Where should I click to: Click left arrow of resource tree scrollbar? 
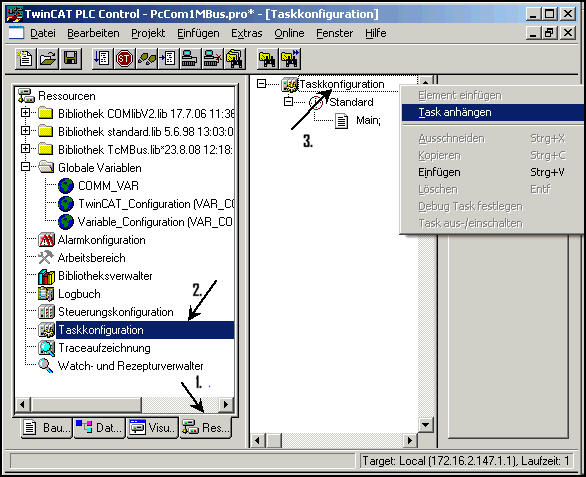tap(22, 404)
